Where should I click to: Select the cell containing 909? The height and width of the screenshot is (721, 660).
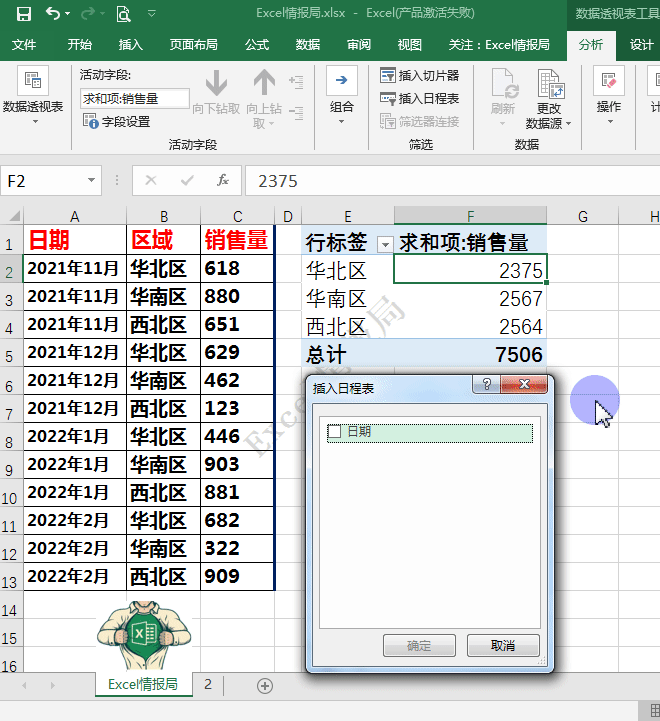237,577
